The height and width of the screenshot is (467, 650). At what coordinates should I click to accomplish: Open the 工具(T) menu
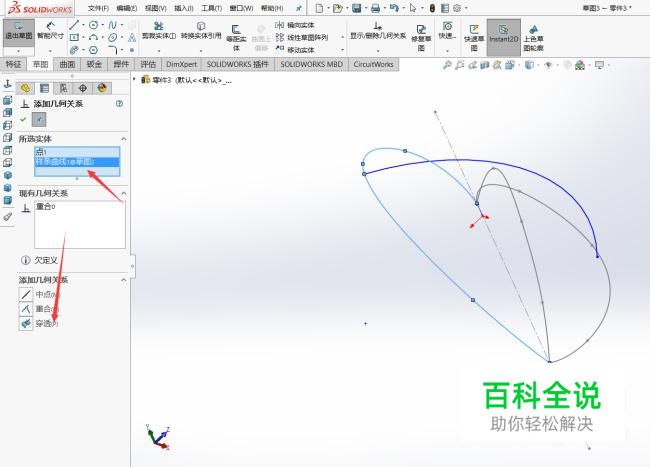pos(211,8)
